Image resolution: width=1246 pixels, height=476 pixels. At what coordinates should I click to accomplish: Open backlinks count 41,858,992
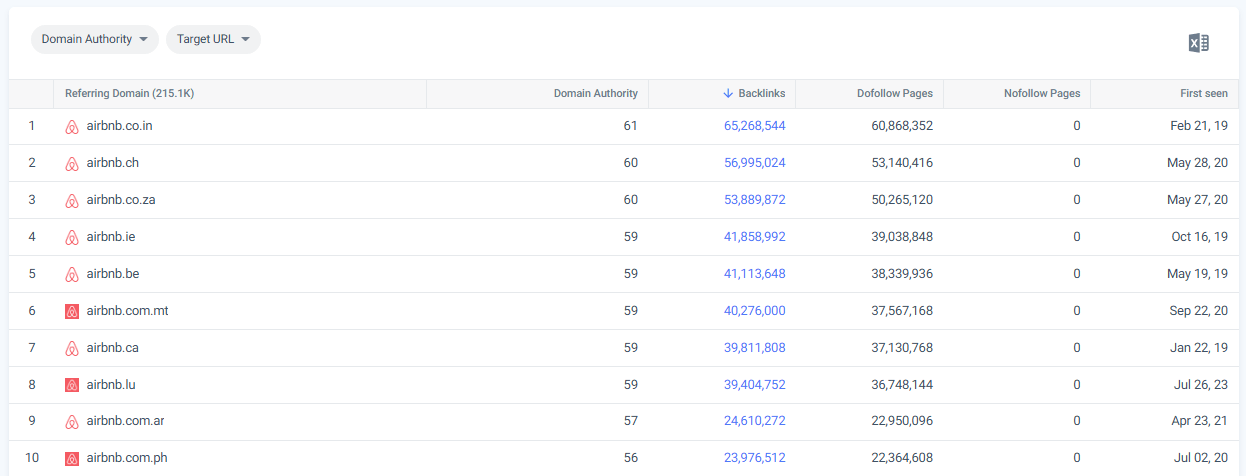click(755, 237)
